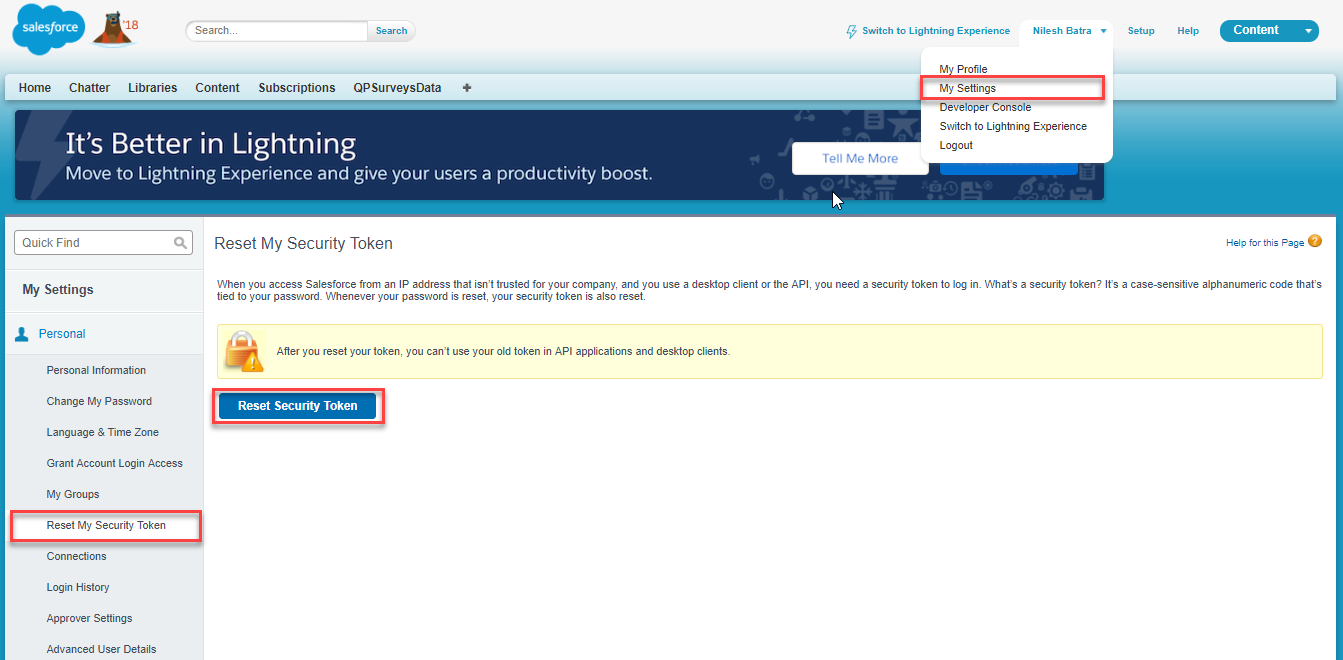Select My Profile from user menu
The height and width of the screenshot is (660, 1343).
[x=963, y=69]
